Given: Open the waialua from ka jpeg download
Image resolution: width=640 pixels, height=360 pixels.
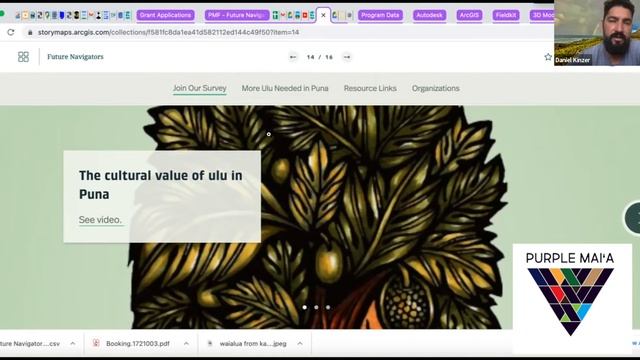Looking at the screenshot, I should coord(253,344).
